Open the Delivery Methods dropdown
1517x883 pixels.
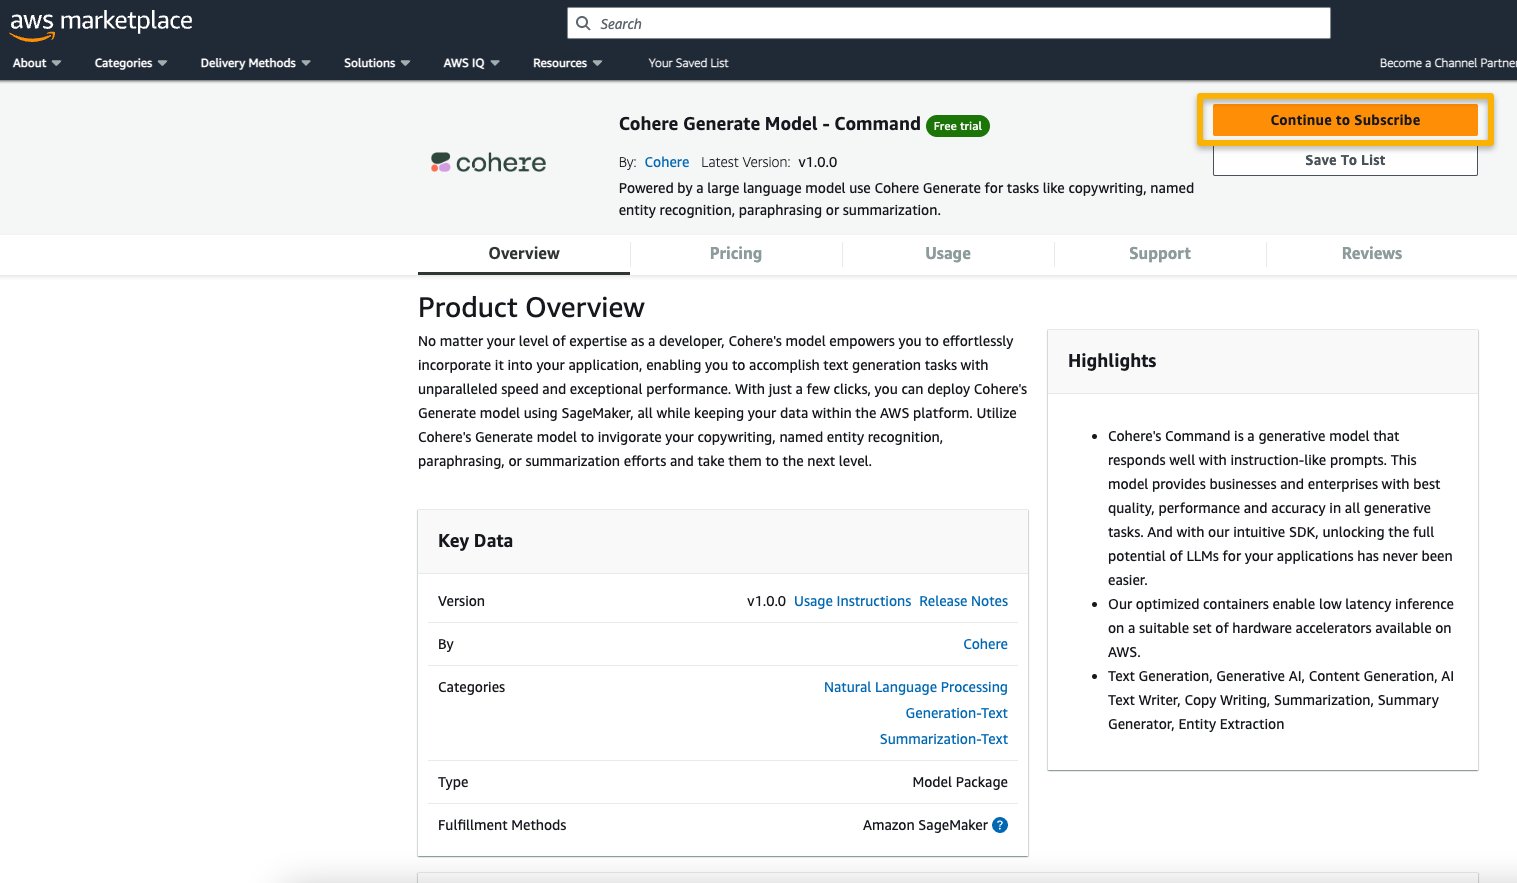(x=256, y=63)
